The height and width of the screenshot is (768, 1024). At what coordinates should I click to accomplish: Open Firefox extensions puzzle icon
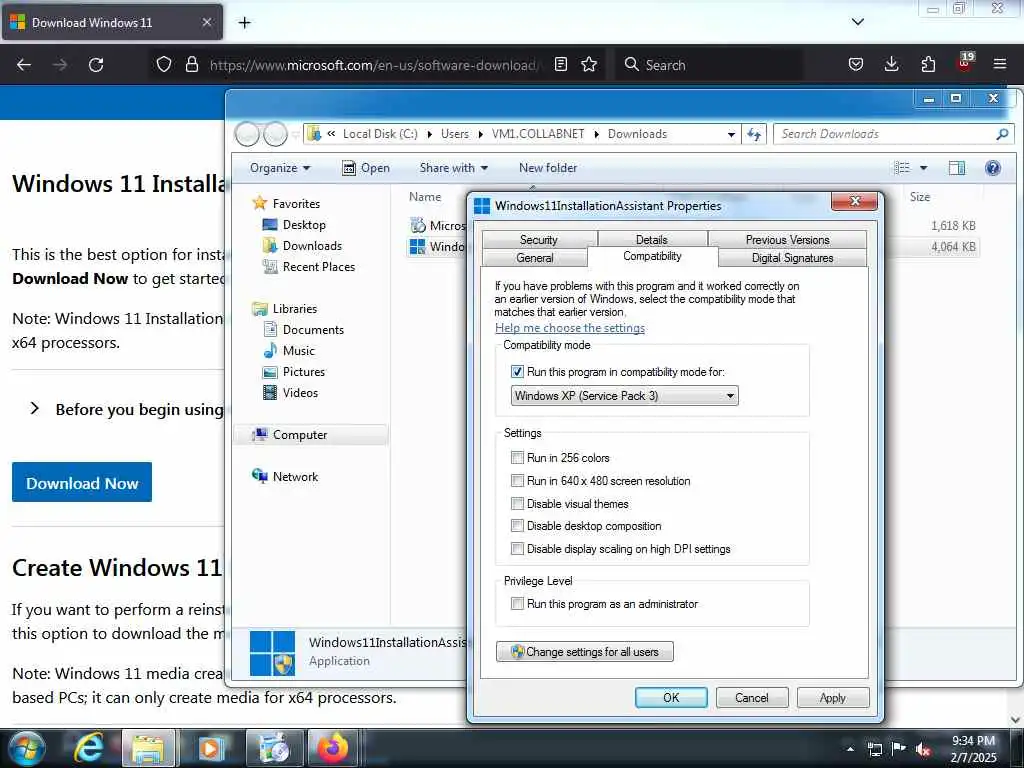point(928,65)
